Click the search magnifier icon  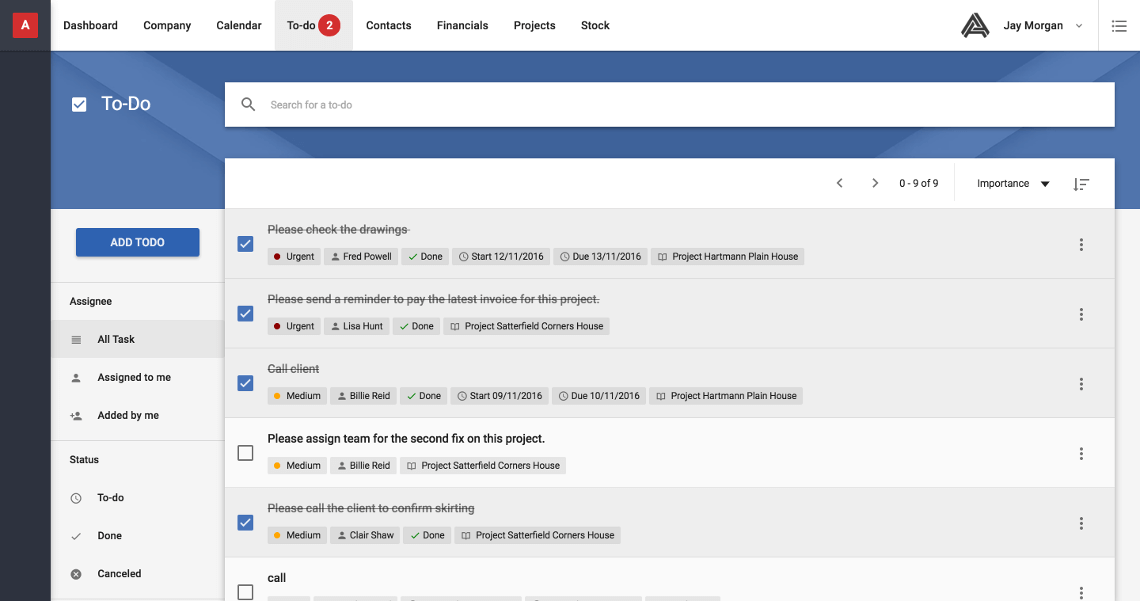[248, 105]
